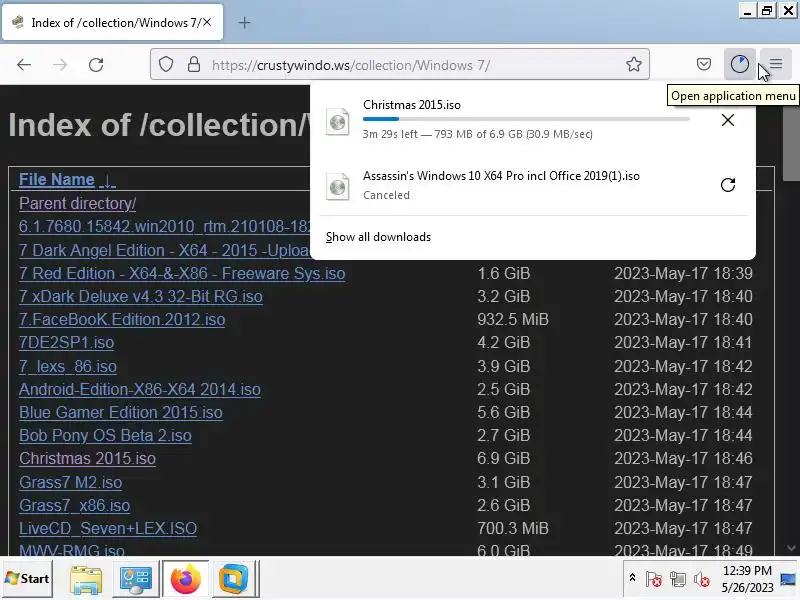Show all downloads

pyautogui.click(x=378, y=237)
